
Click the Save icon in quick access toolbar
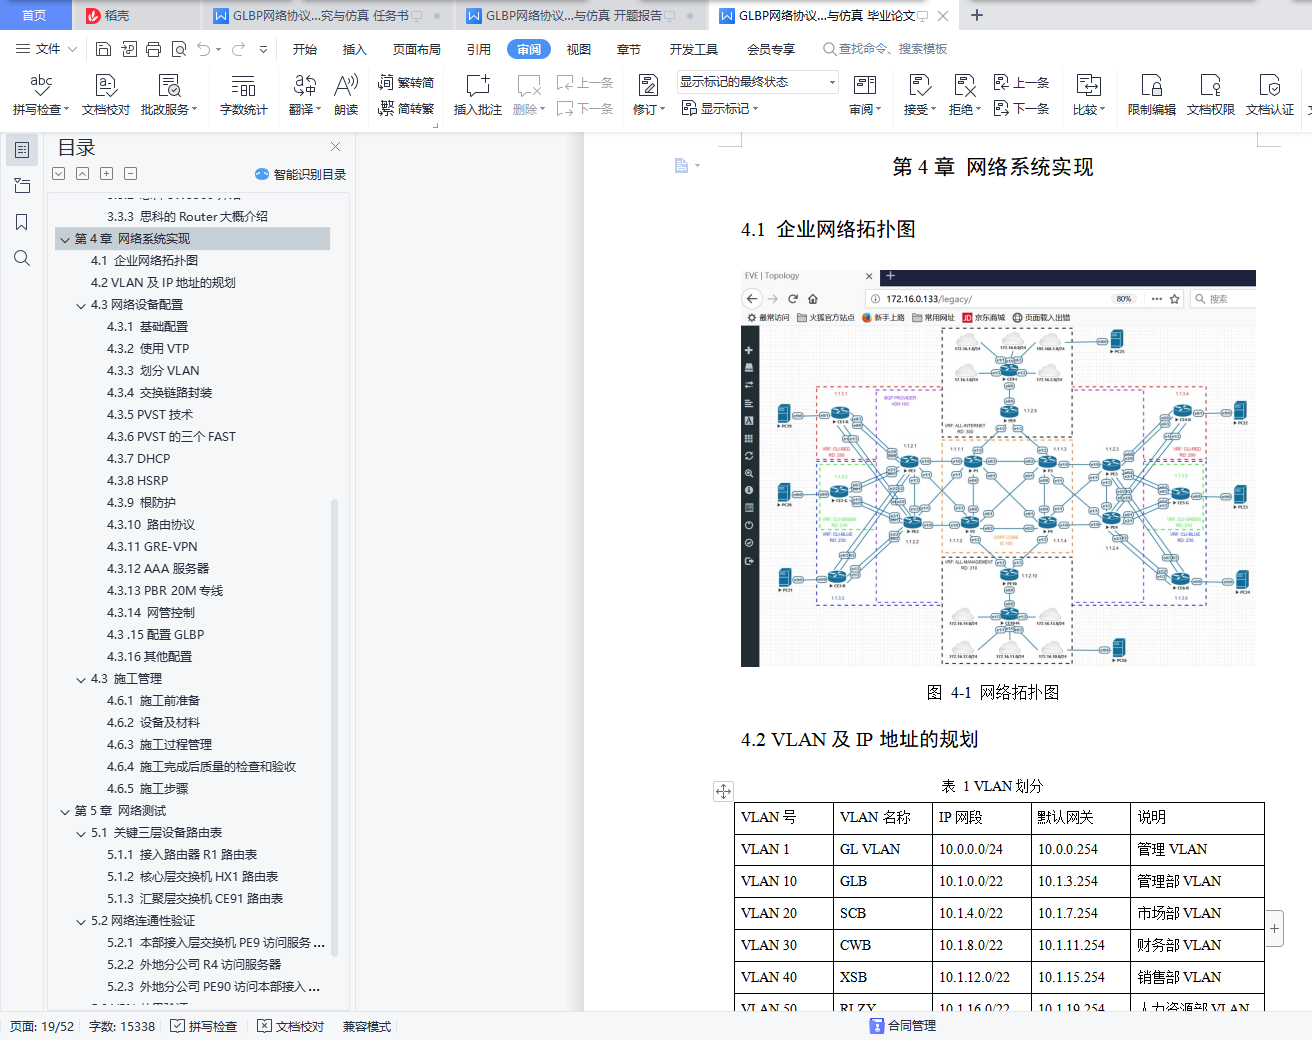pyautogui.click(x=103, y=49)
